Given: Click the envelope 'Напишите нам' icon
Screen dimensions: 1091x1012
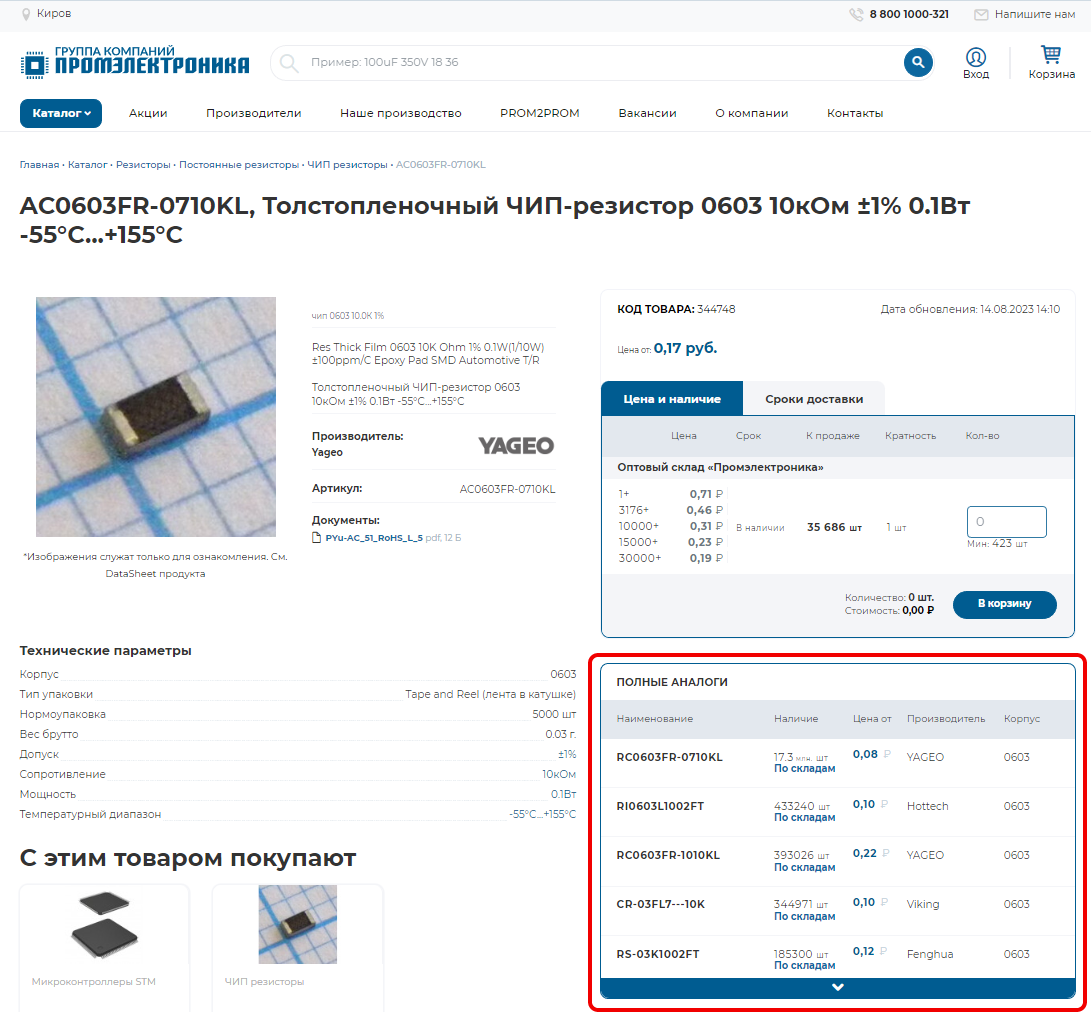Looking at the screenshot, I should coord(981,15).
